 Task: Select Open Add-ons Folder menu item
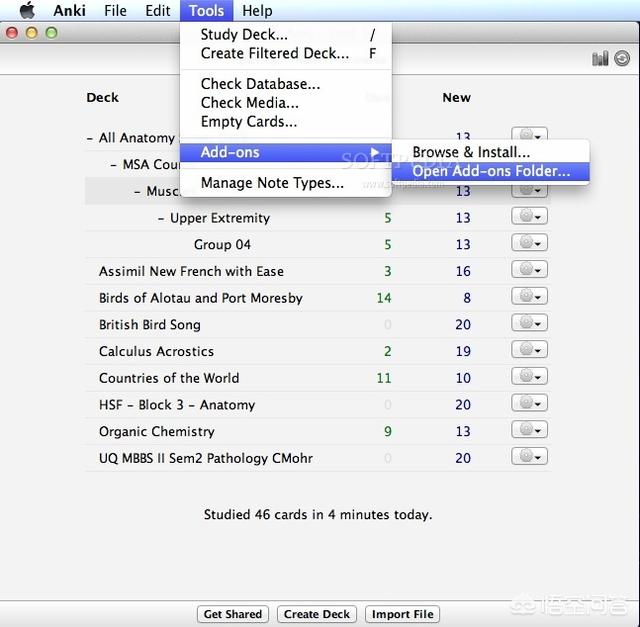tap(490, 171)
